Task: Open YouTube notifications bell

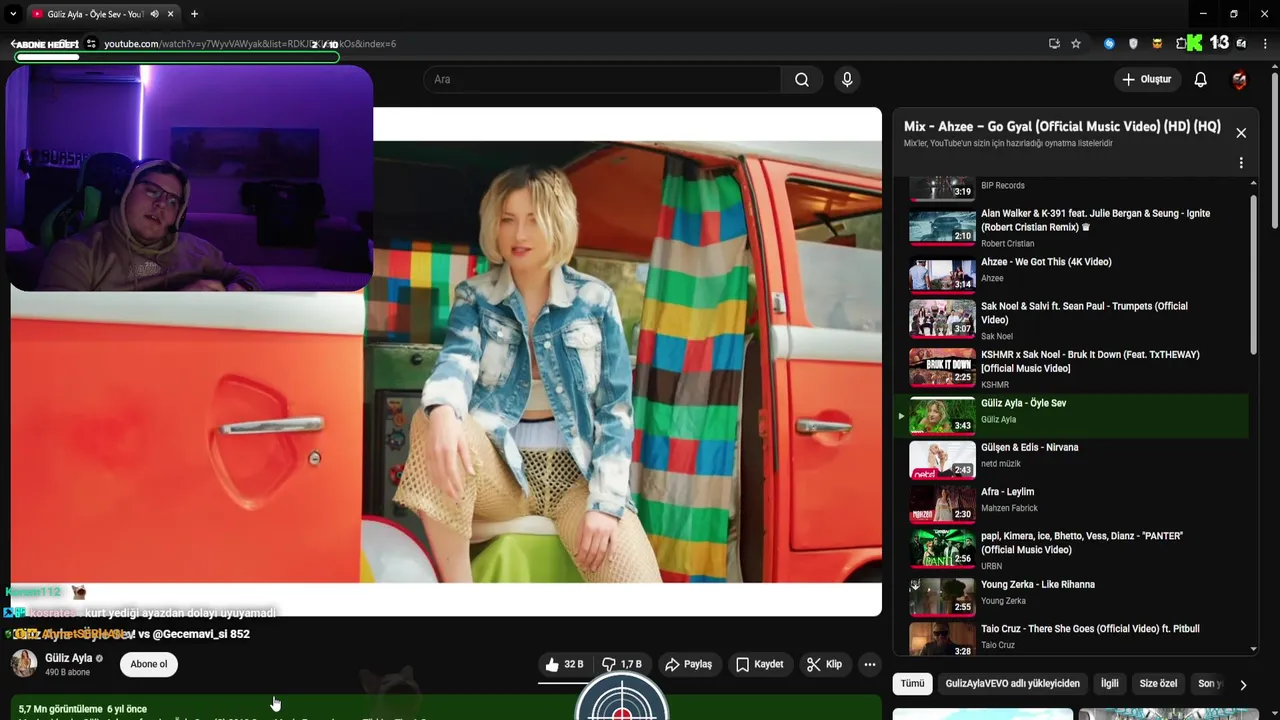Action: pyautogui.click(x=1200, y=79)
